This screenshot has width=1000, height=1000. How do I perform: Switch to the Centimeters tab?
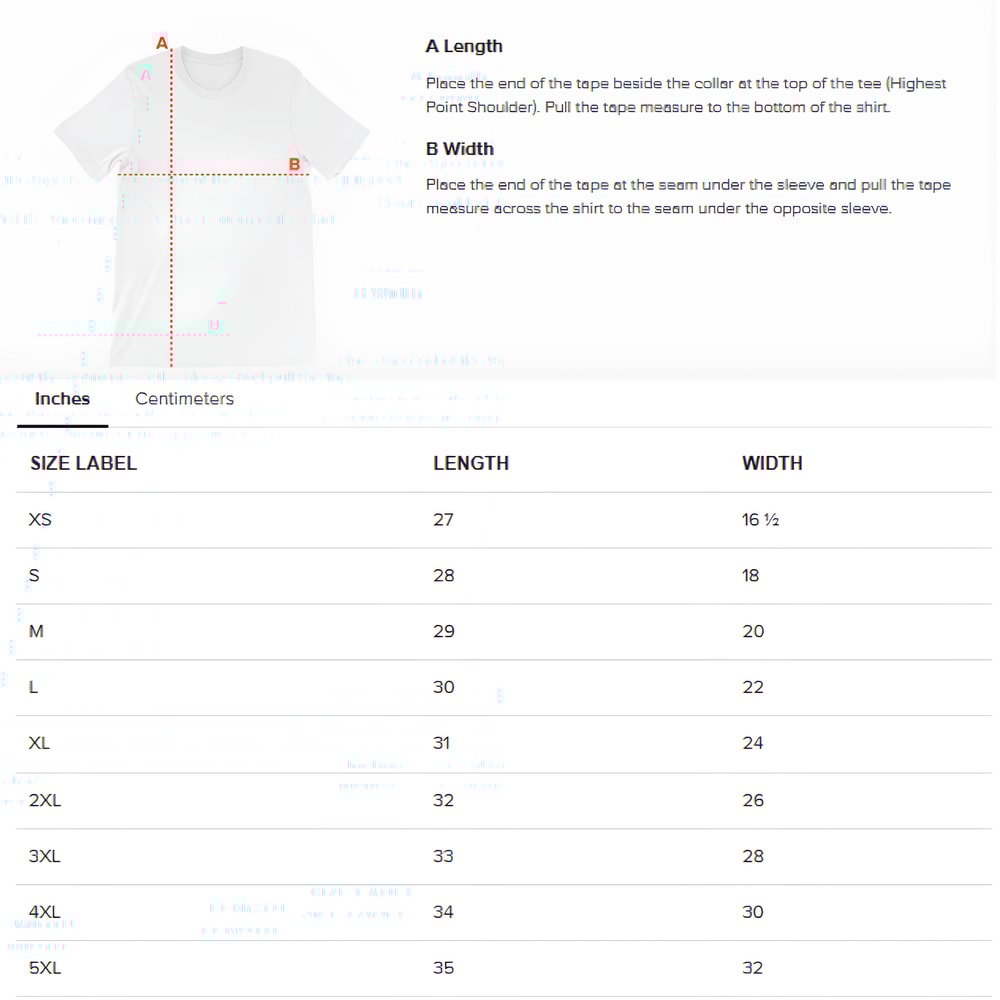(184, 399)
